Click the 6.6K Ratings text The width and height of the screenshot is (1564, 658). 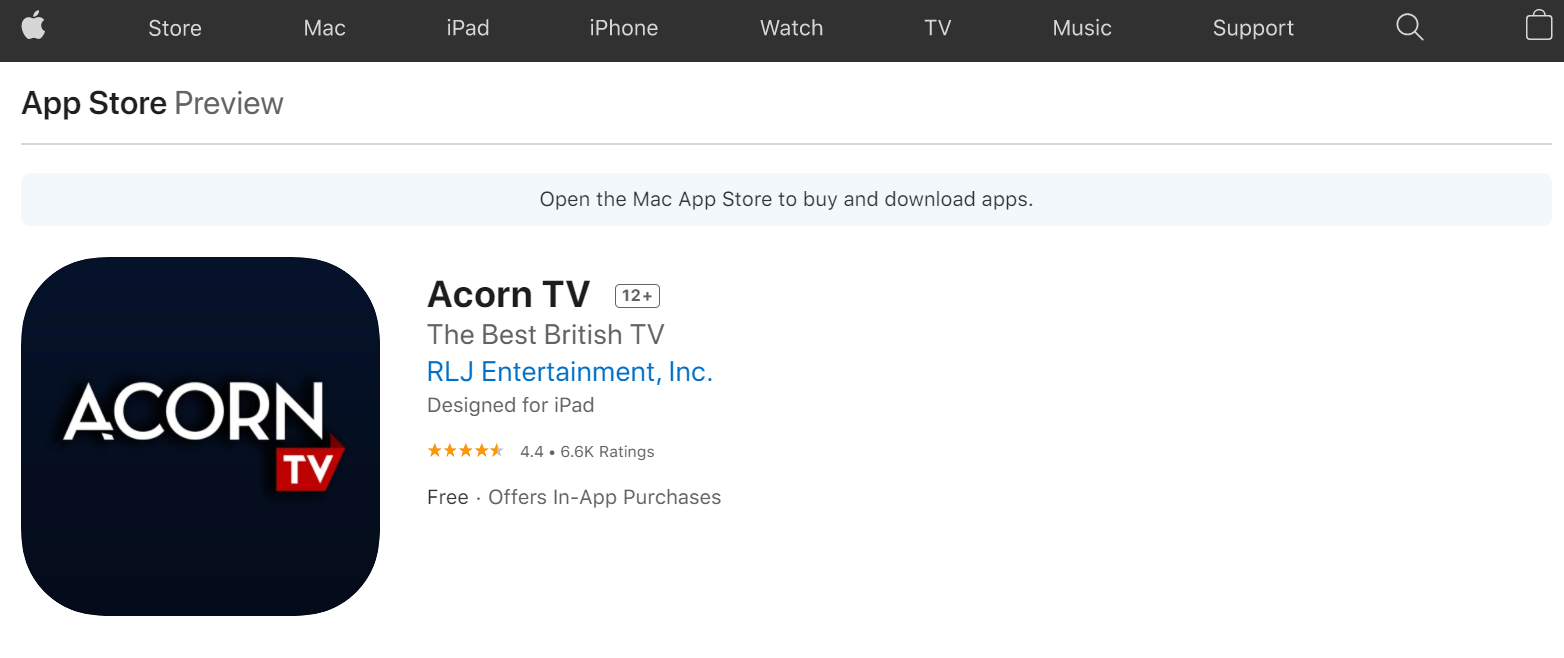coord(607,452)
